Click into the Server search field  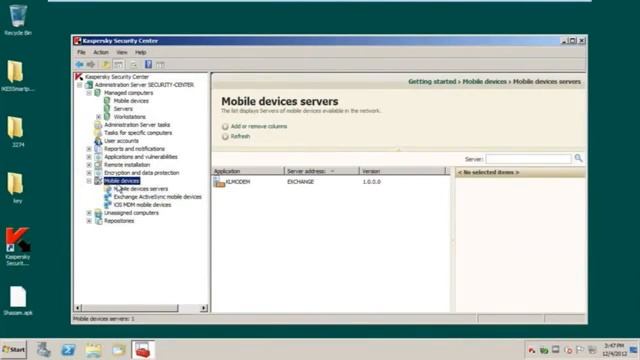pos(528,159)
